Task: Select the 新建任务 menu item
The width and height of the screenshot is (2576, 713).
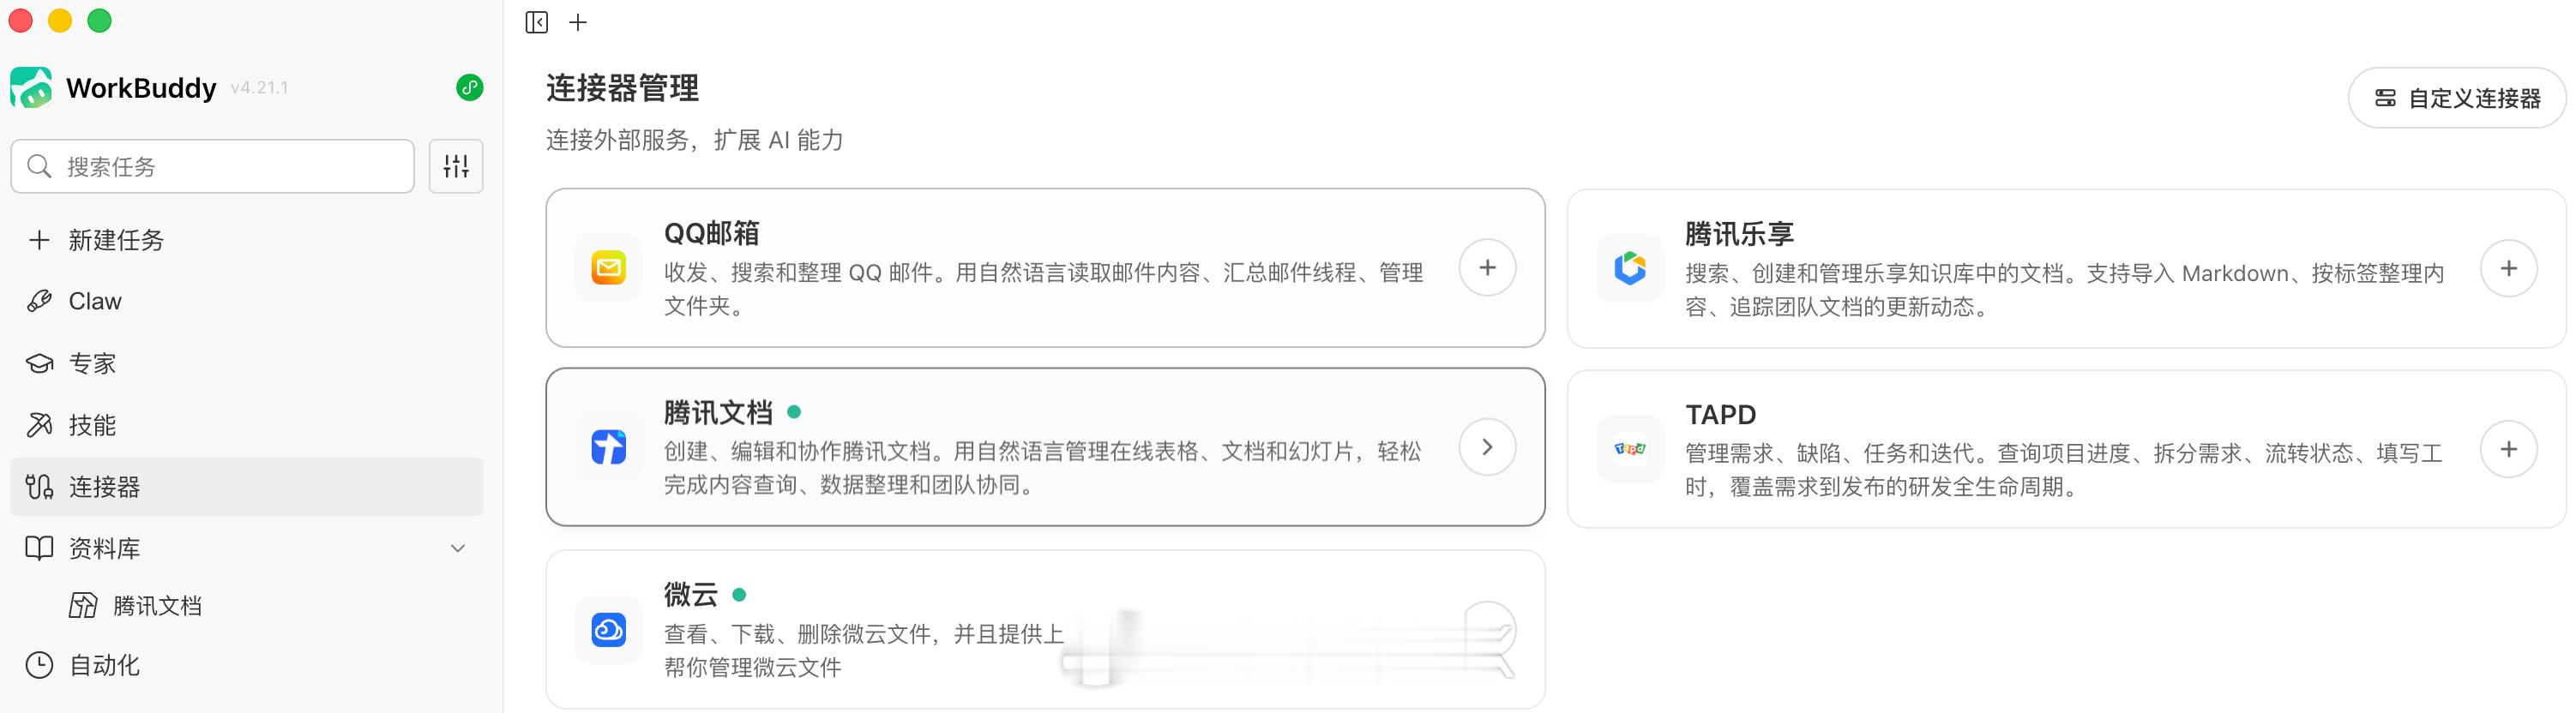Action: click(x=117, y=240)
